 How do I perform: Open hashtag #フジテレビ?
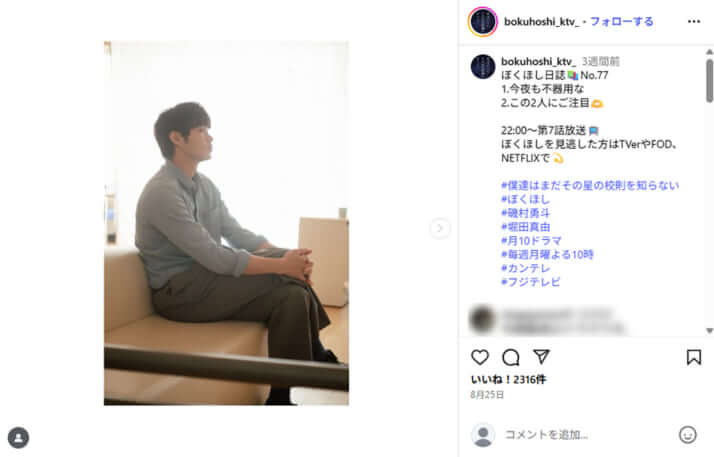tap(530, 282)
